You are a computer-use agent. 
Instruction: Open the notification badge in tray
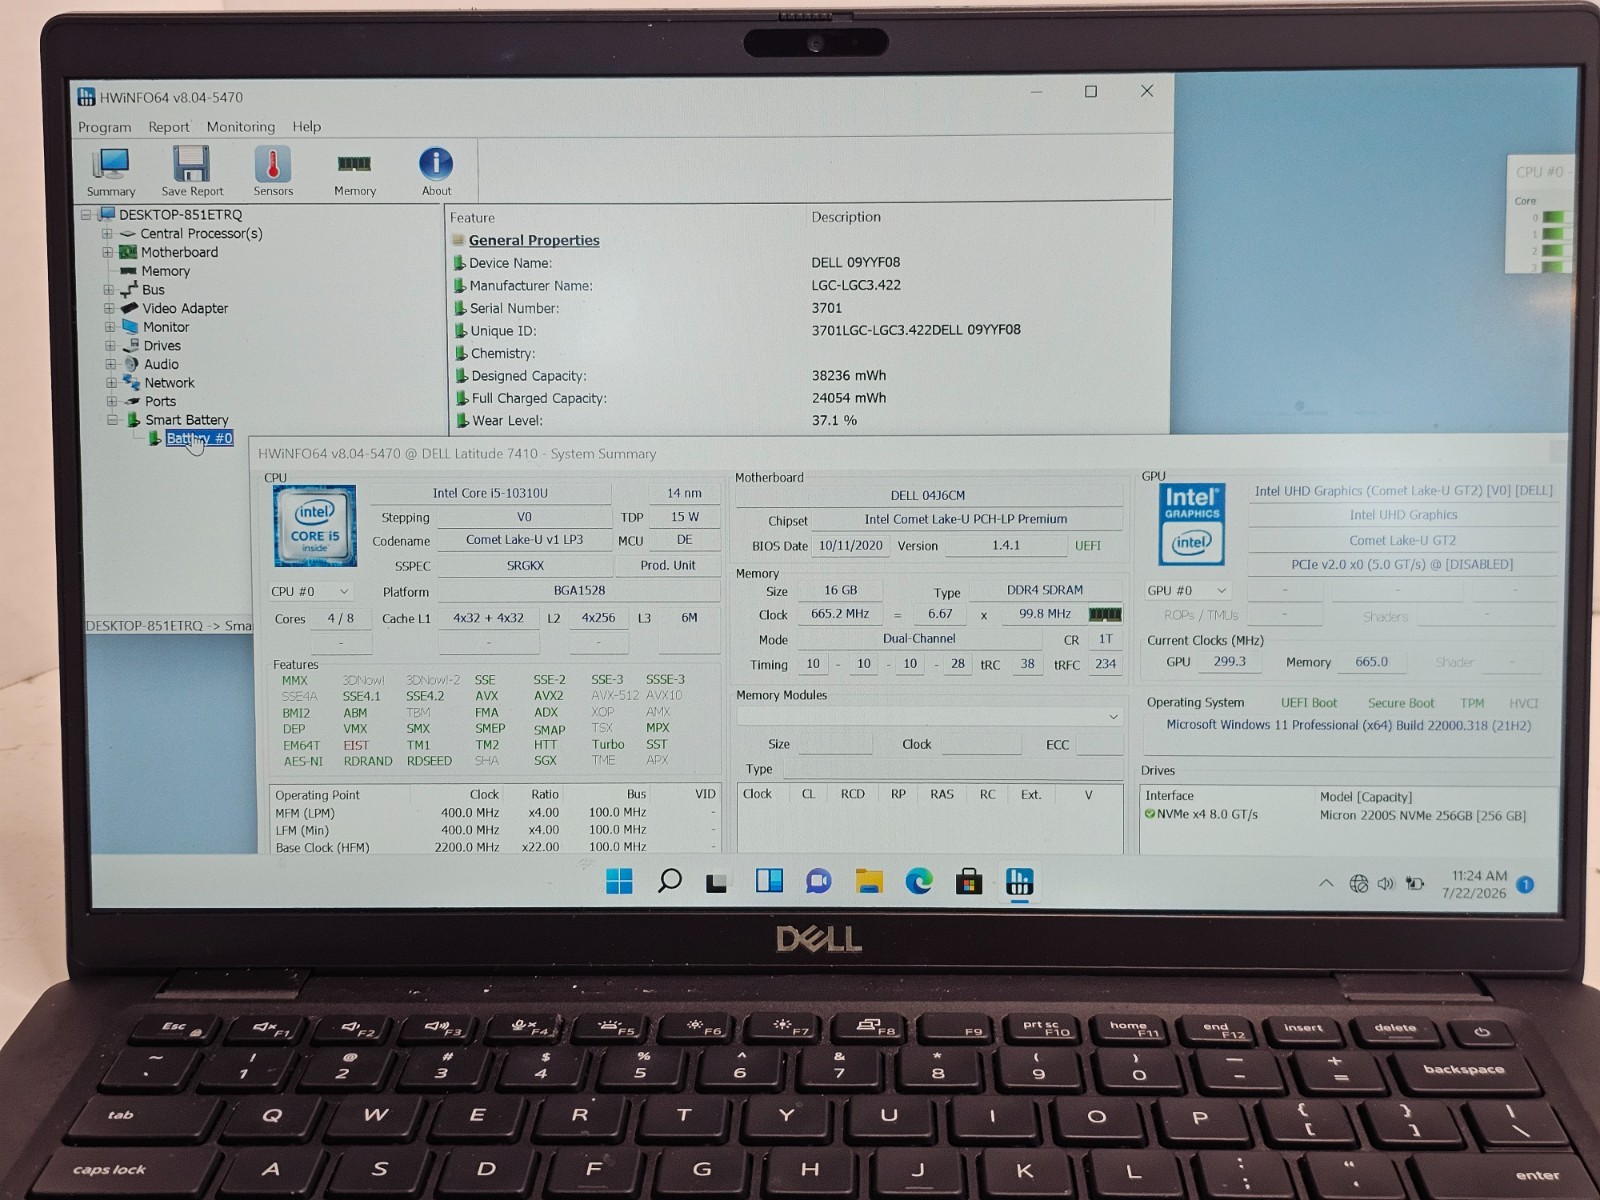pos(1525,884)
